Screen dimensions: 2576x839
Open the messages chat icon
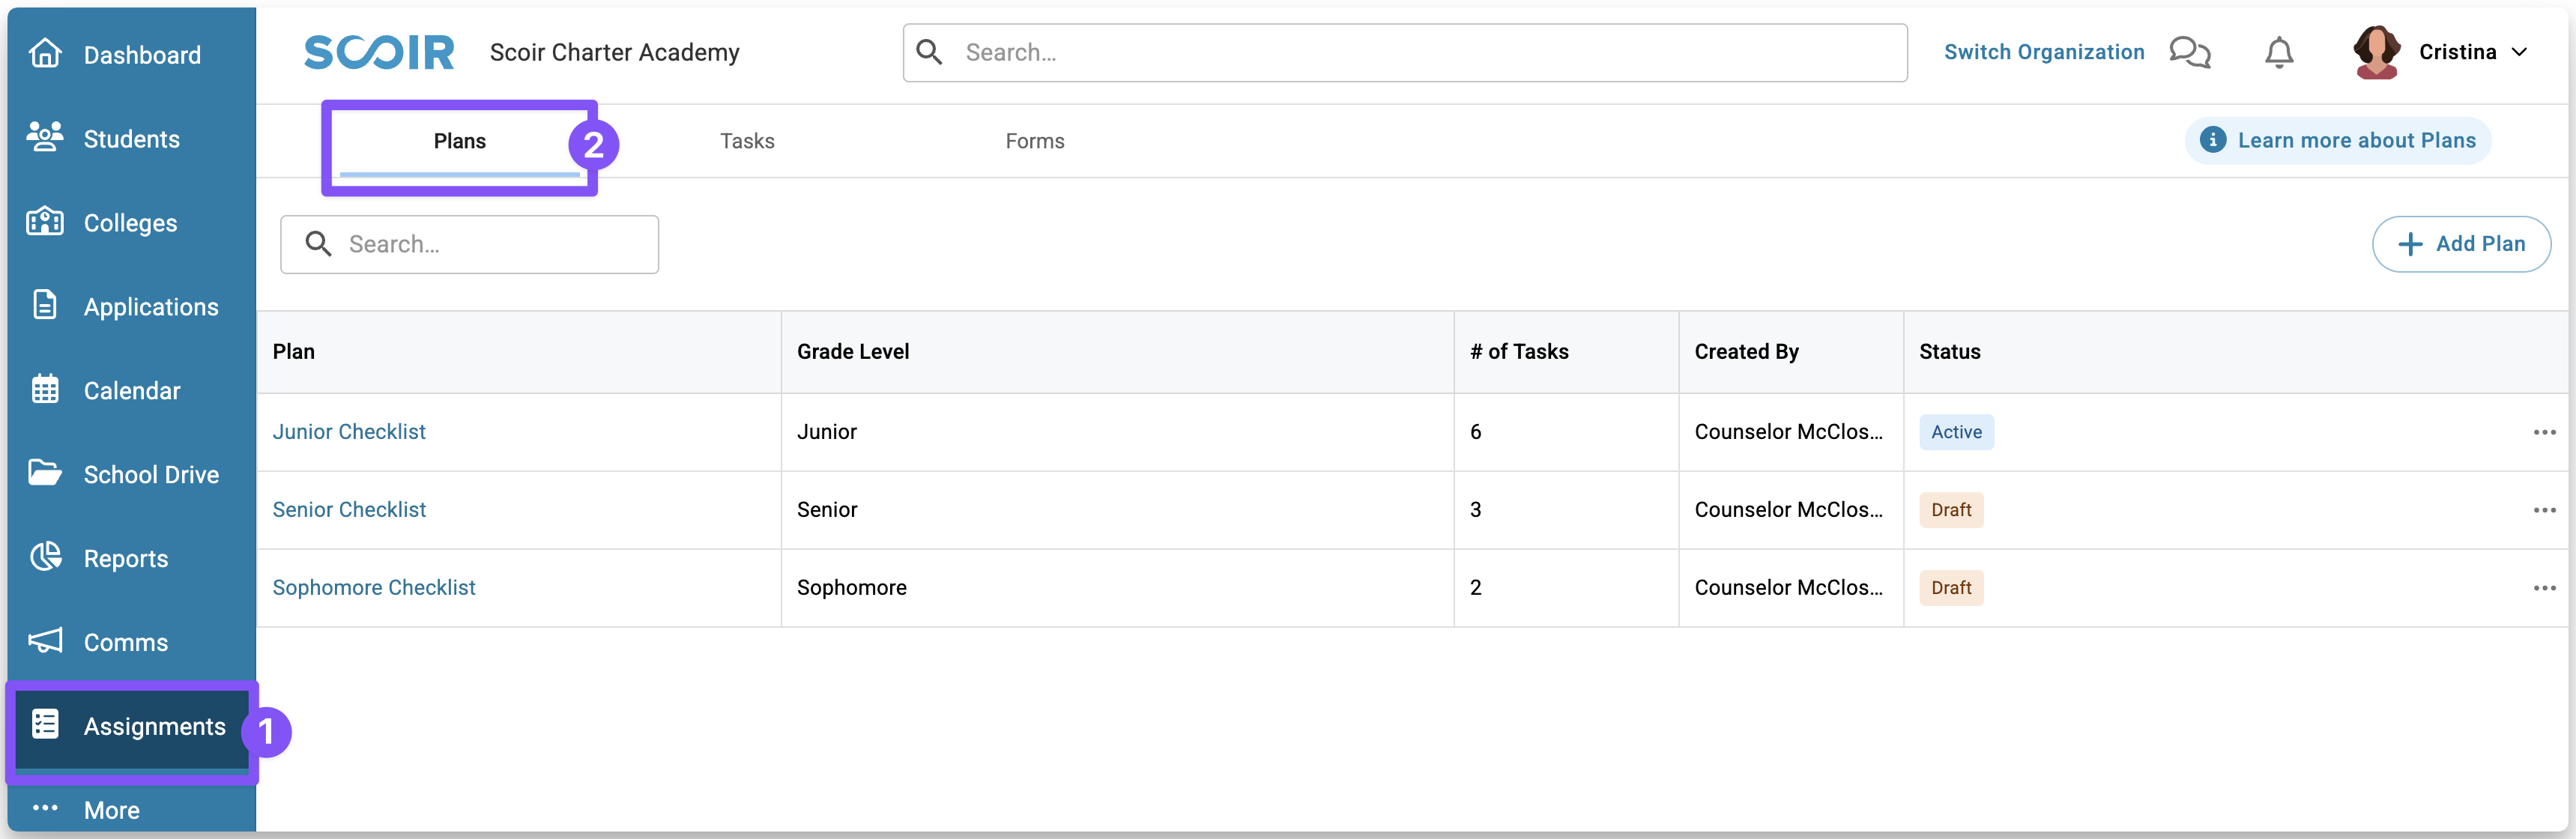pos(2190,52)
